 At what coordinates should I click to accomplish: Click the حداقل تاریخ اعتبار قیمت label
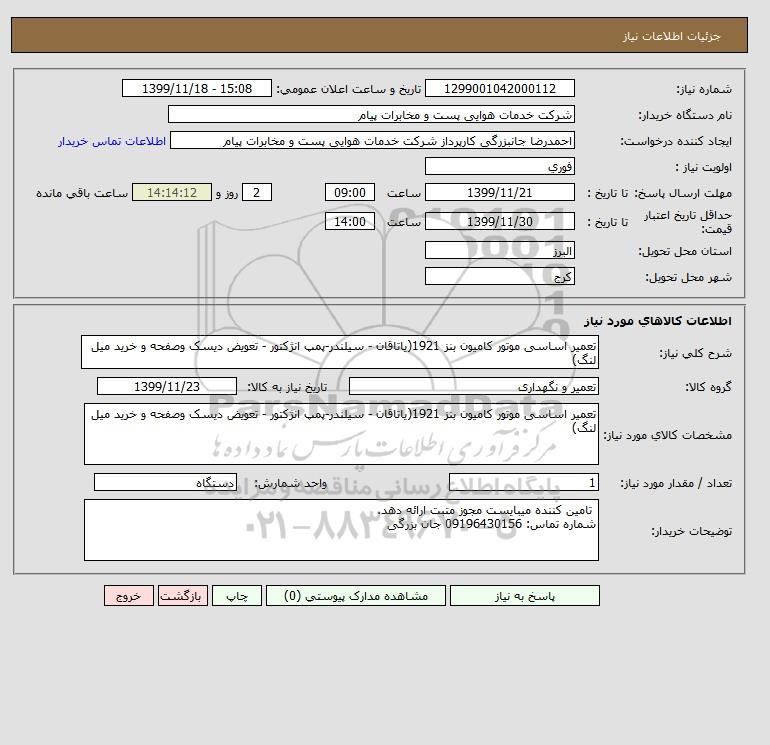[x=688, y=222]
